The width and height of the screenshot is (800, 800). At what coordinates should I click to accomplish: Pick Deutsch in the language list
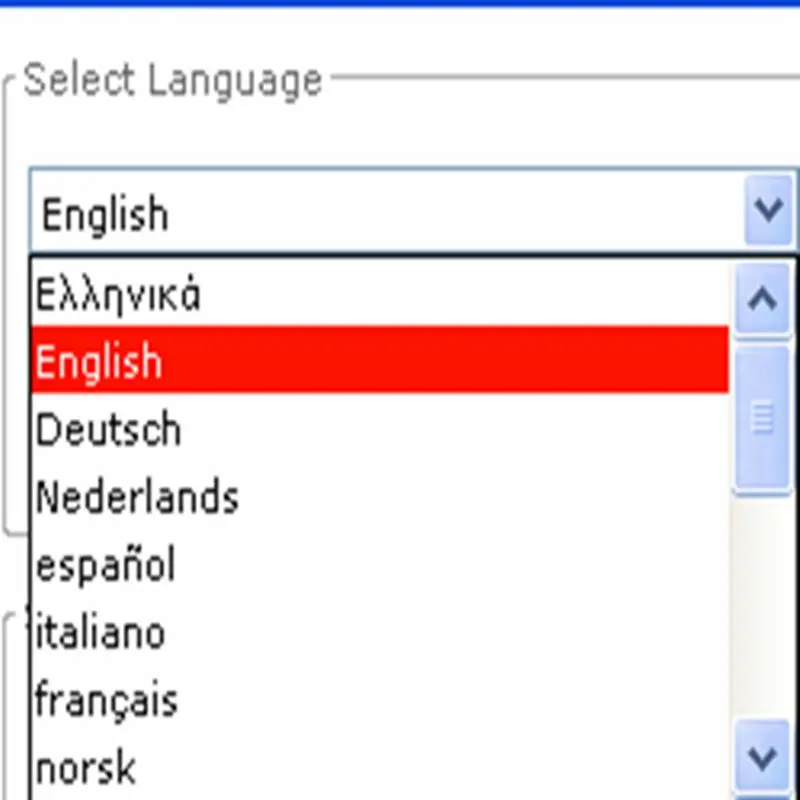(108, 429)
